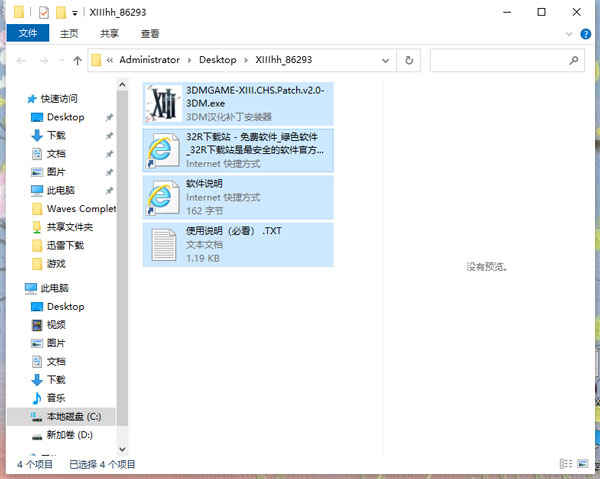Go up one folder level with the up arrow

(x=77, y=60)
